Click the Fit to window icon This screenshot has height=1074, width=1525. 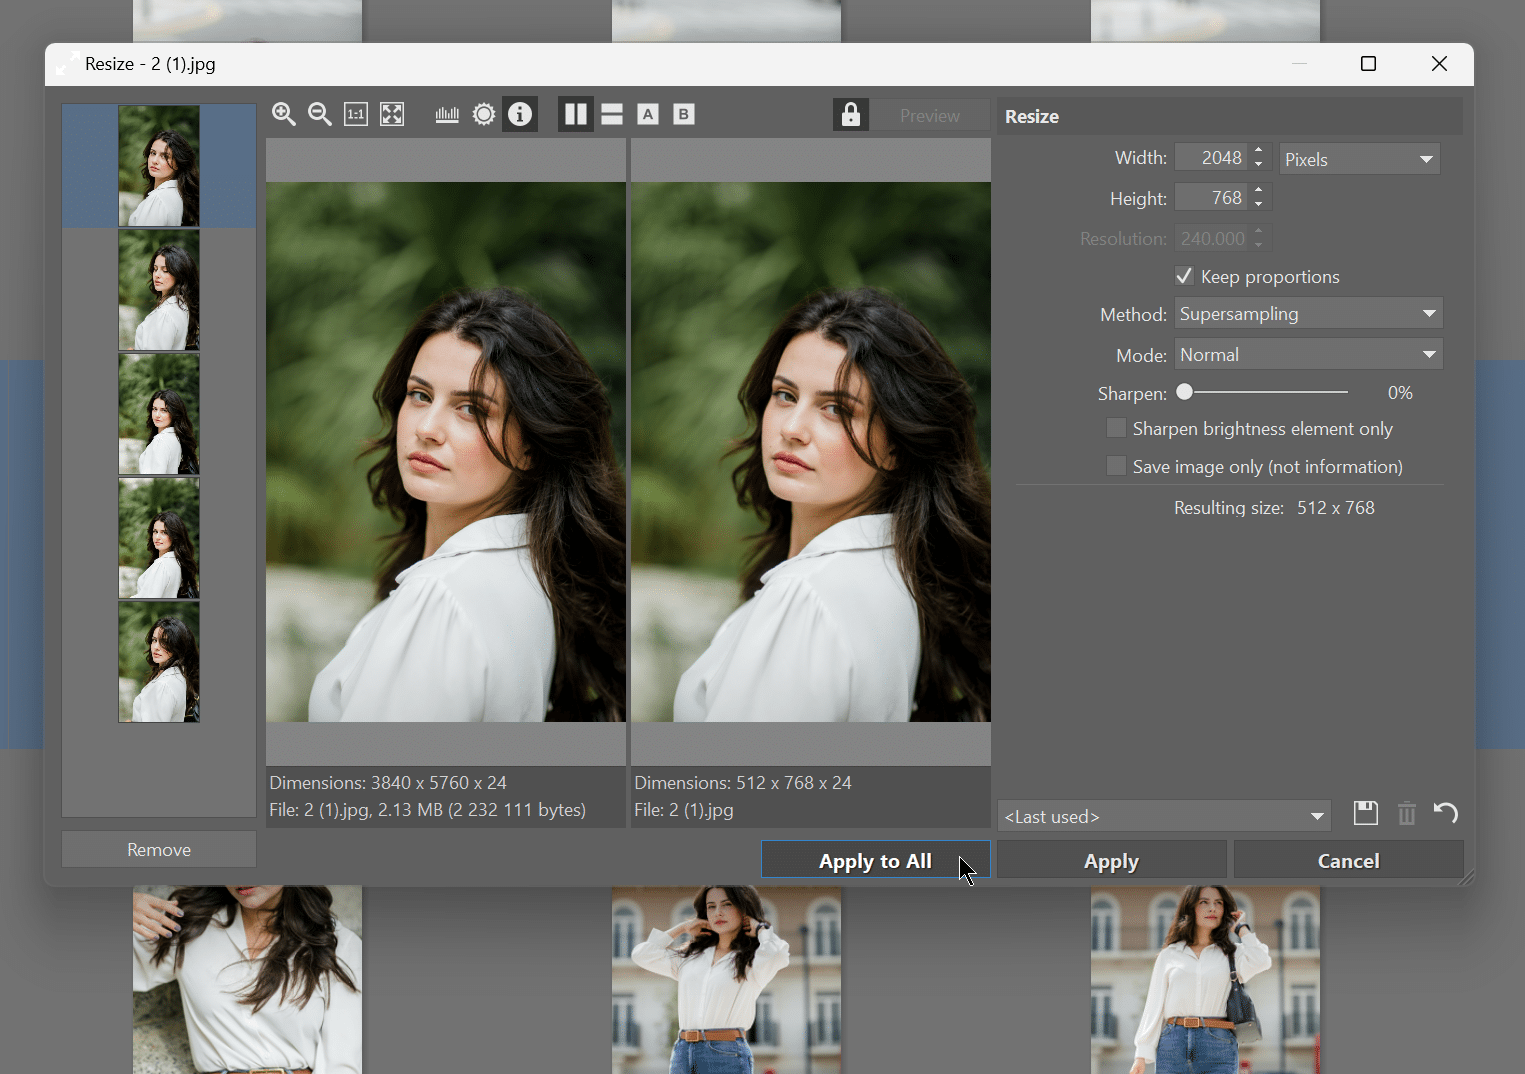[x=392, y=114]
